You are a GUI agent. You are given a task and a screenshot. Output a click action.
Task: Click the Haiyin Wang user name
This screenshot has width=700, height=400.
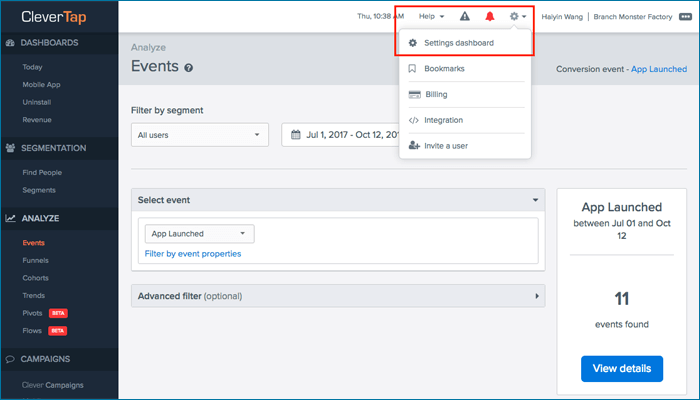(562, 17)
